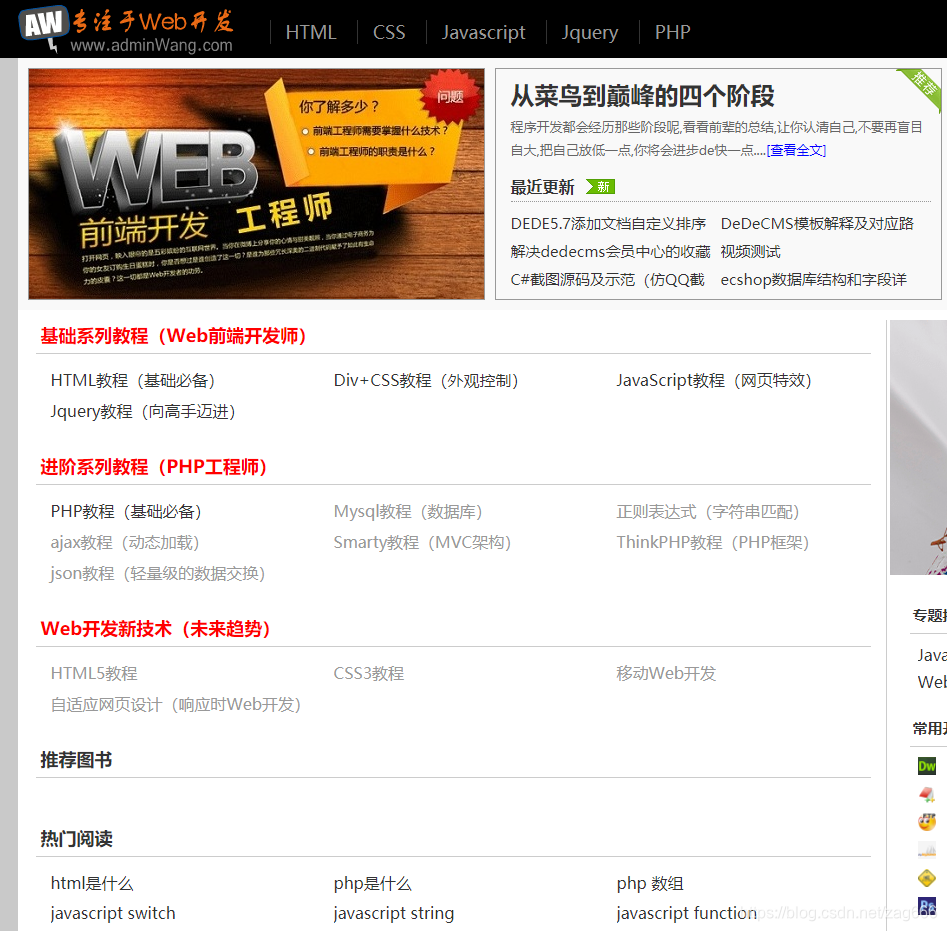The width and height of the screenshot is (947, 931).
Task: Open the yellow diamond sign icon
Action: pyautogui.click(x=926, y=878)
